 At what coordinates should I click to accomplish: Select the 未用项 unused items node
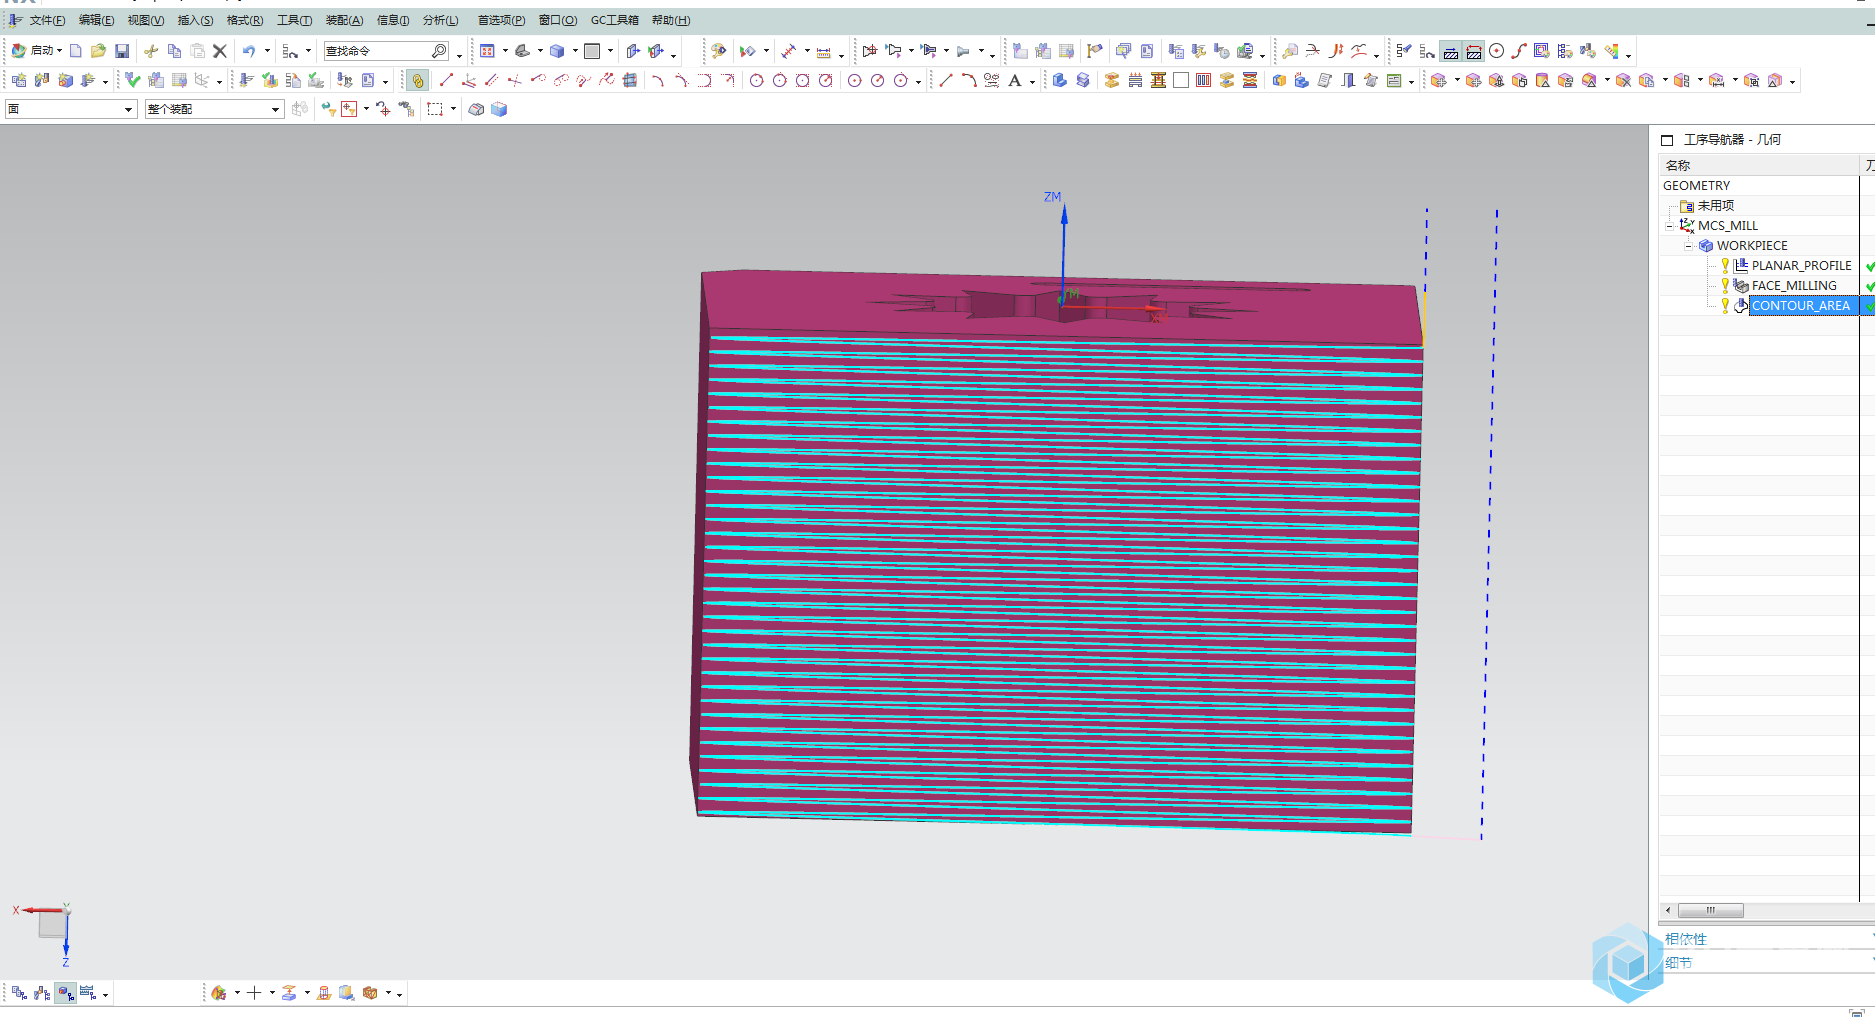coord(1715,206)
